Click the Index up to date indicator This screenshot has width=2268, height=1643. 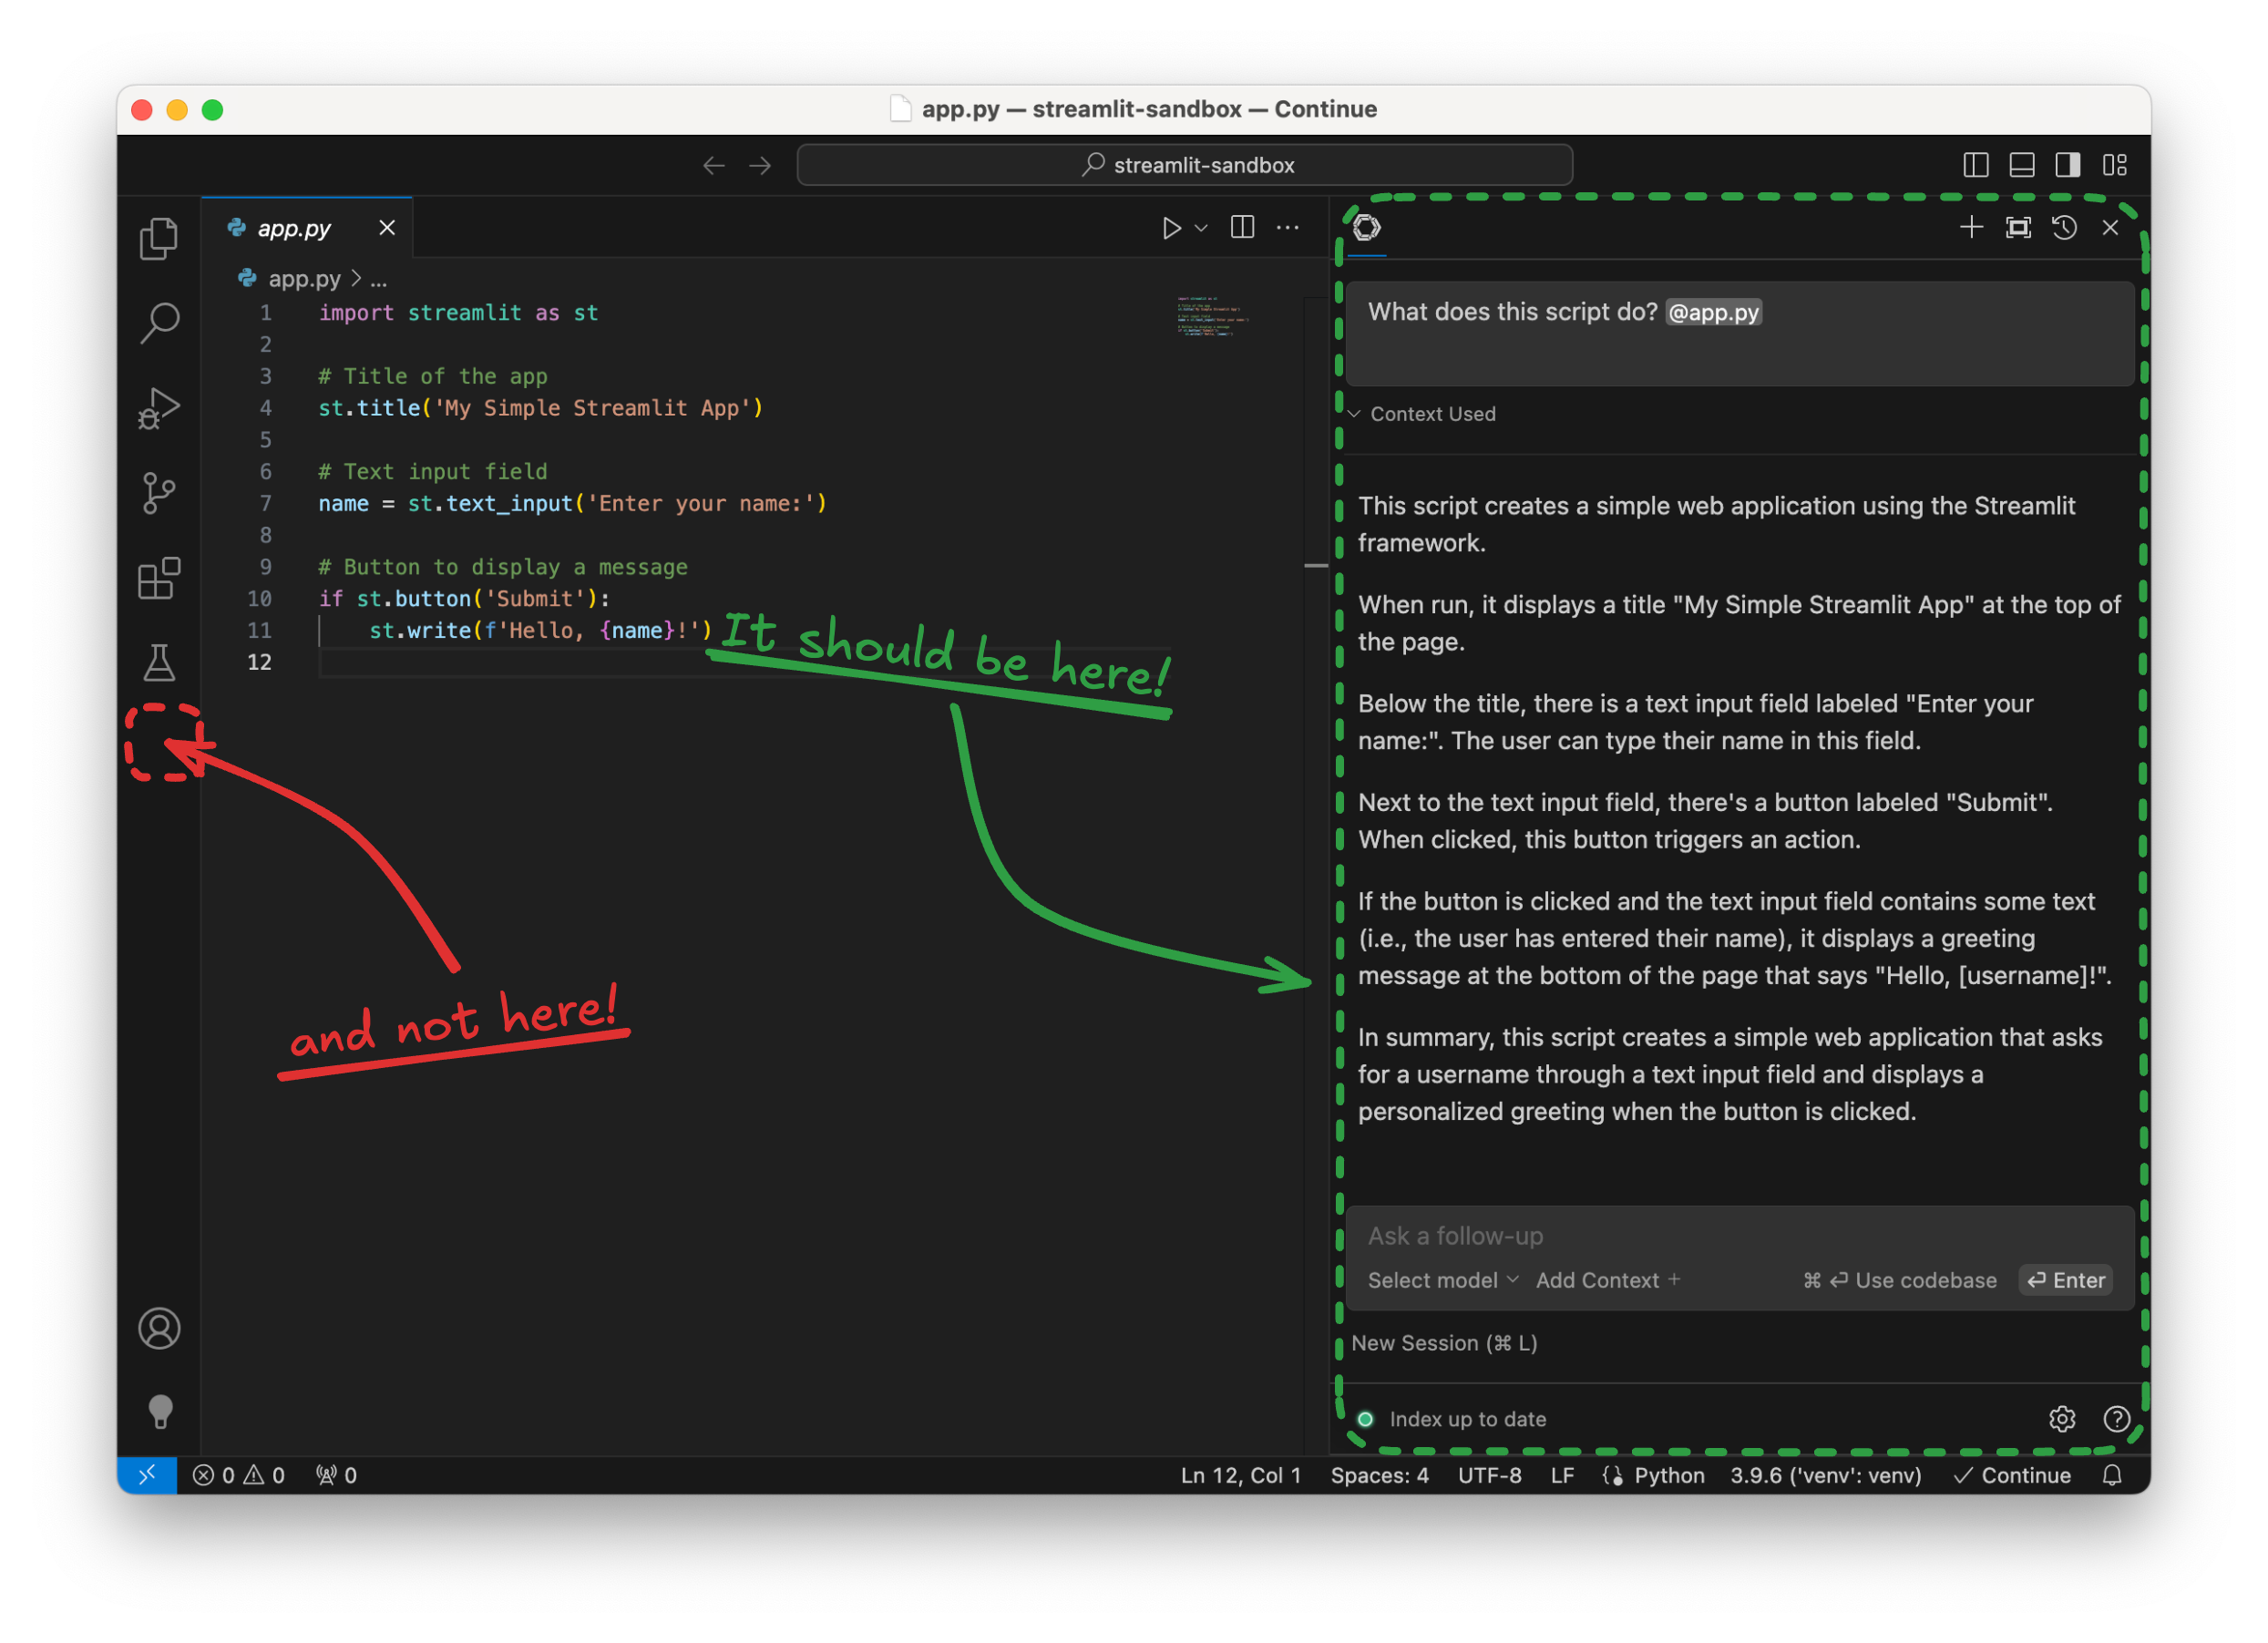(1452, 1419)
